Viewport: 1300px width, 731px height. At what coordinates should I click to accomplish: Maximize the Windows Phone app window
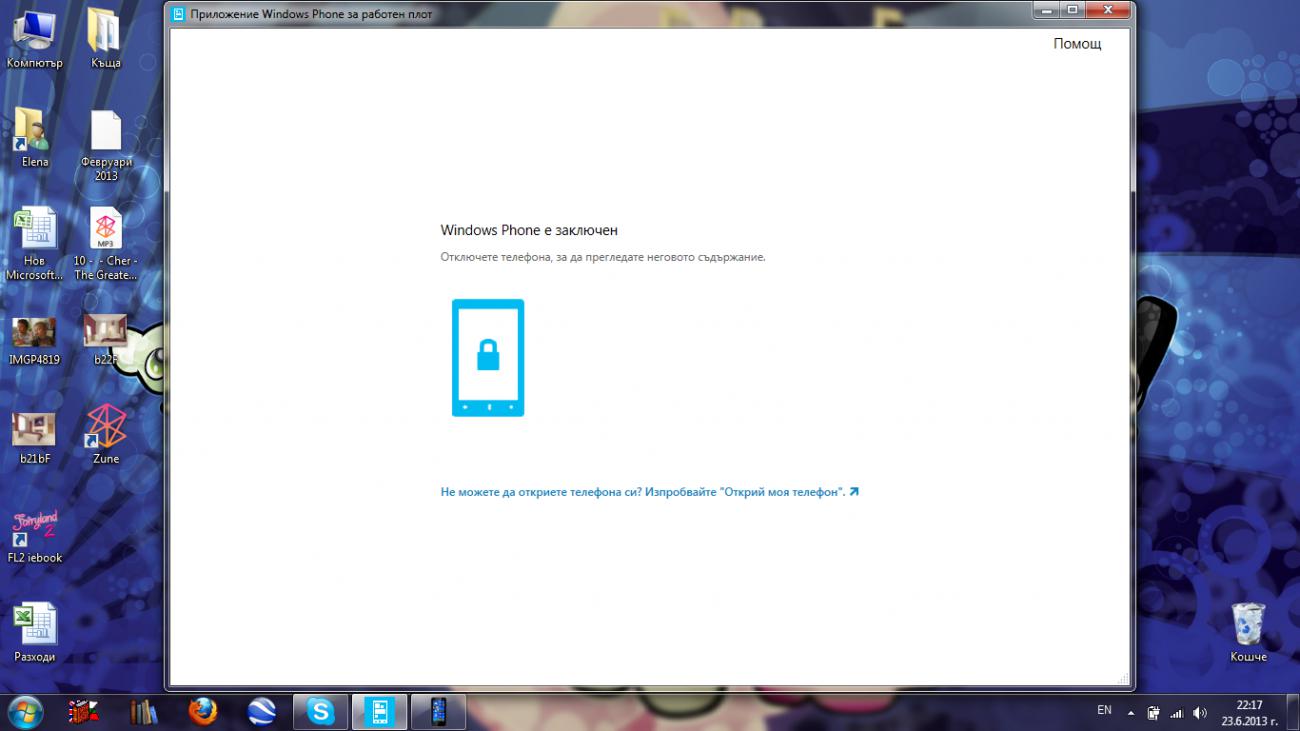point(1073,11)
